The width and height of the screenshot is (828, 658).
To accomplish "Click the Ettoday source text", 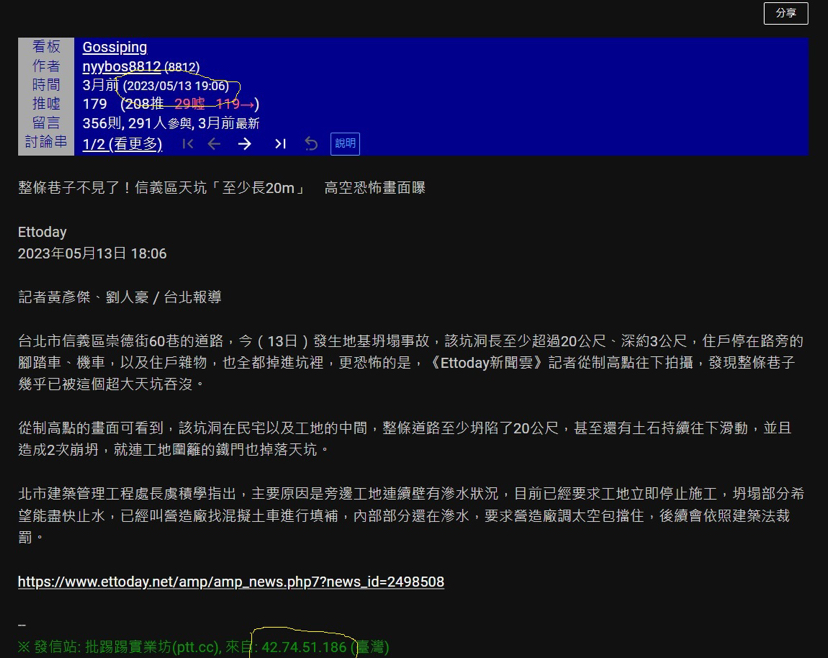I will pos(42,232).
